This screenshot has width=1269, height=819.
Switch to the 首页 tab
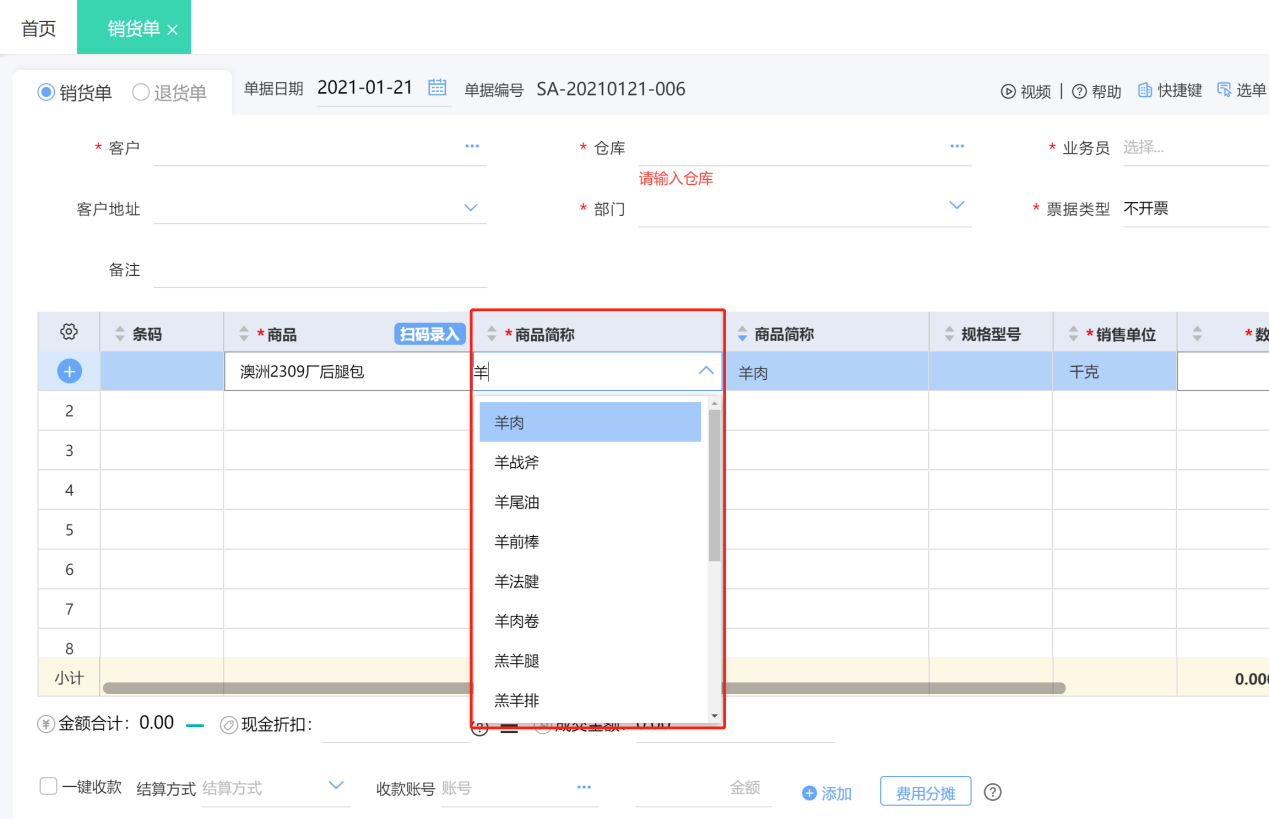tap(39, 28)
